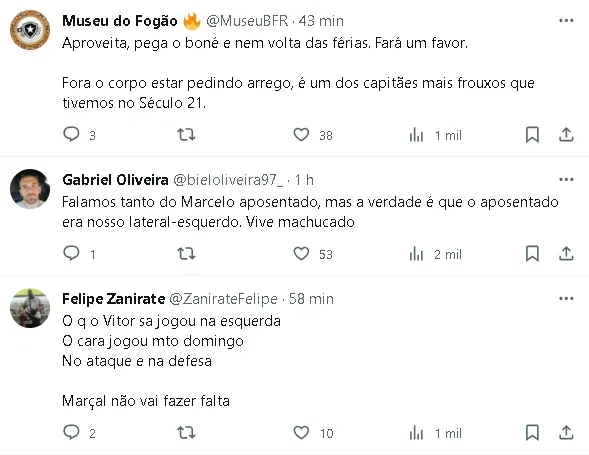
Task: View Museu do Fogão's avatar
Action: tap(30, 30)
